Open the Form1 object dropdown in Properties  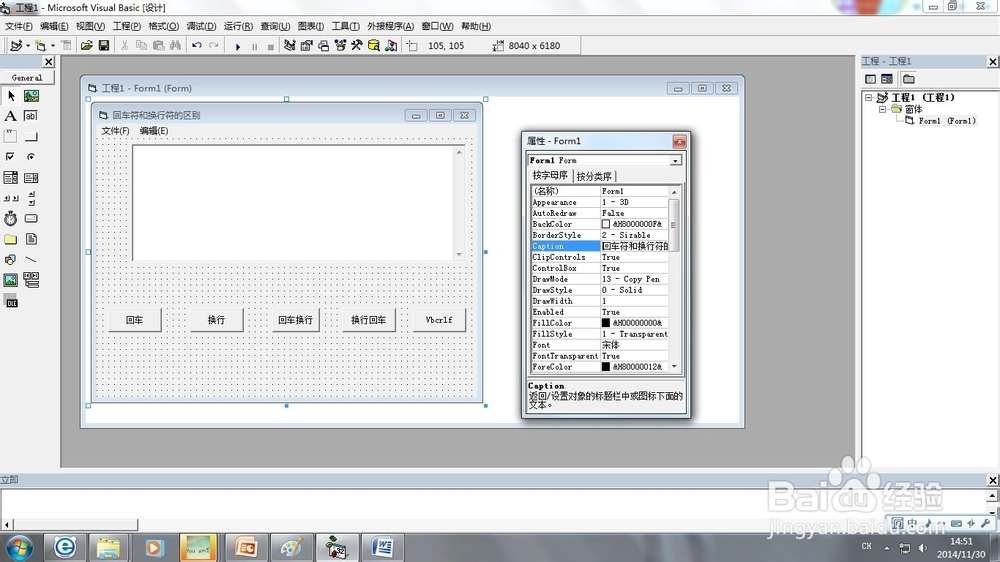675,161
